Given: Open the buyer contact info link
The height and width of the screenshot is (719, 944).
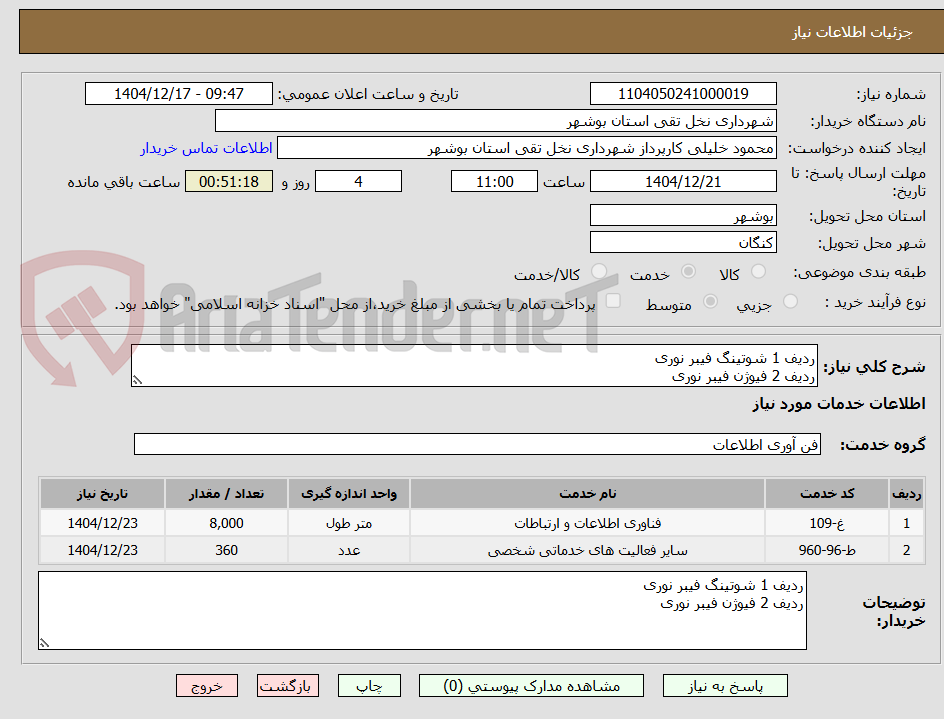Looking at the screenshot, I should tap(206, 148).
